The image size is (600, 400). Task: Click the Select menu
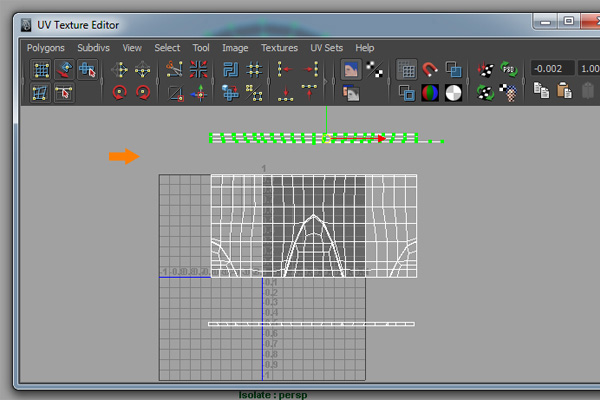click(x=167, y=47)
